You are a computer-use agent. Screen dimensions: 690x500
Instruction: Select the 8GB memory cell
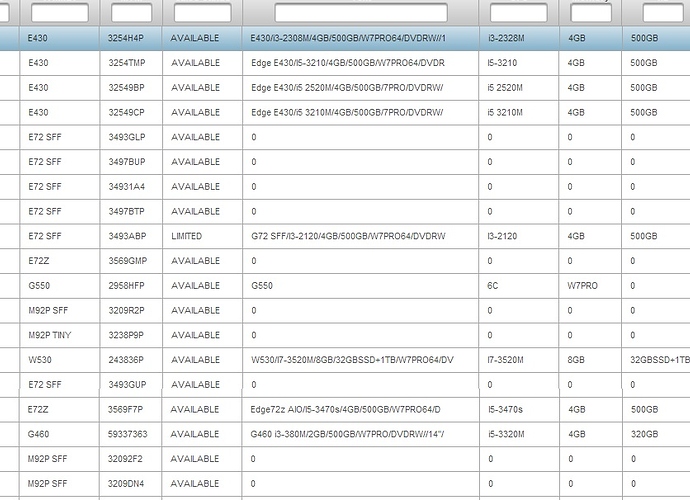(576, 360)
